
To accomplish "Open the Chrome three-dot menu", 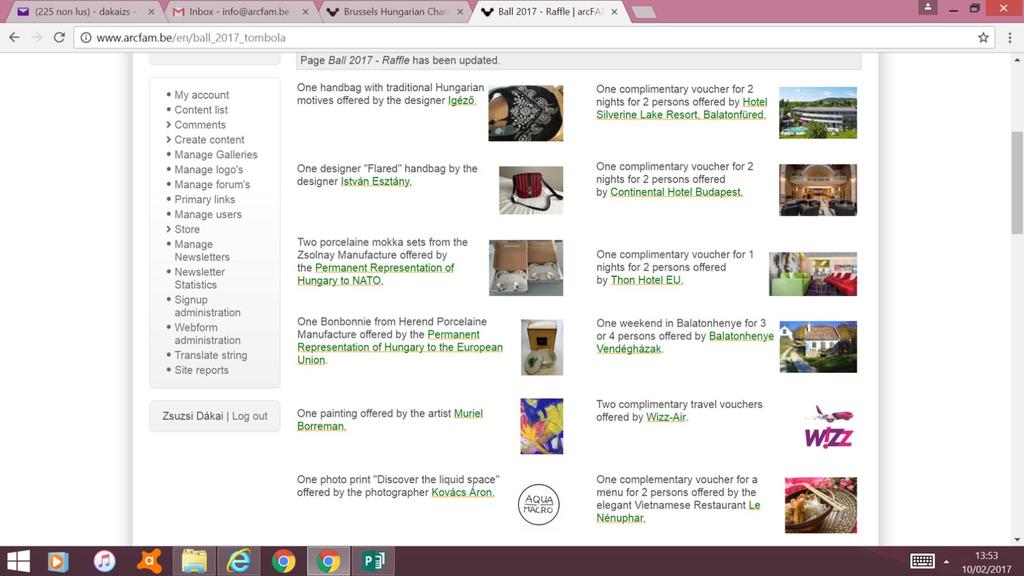I will pyautogui.click(x=1010, y=38).
